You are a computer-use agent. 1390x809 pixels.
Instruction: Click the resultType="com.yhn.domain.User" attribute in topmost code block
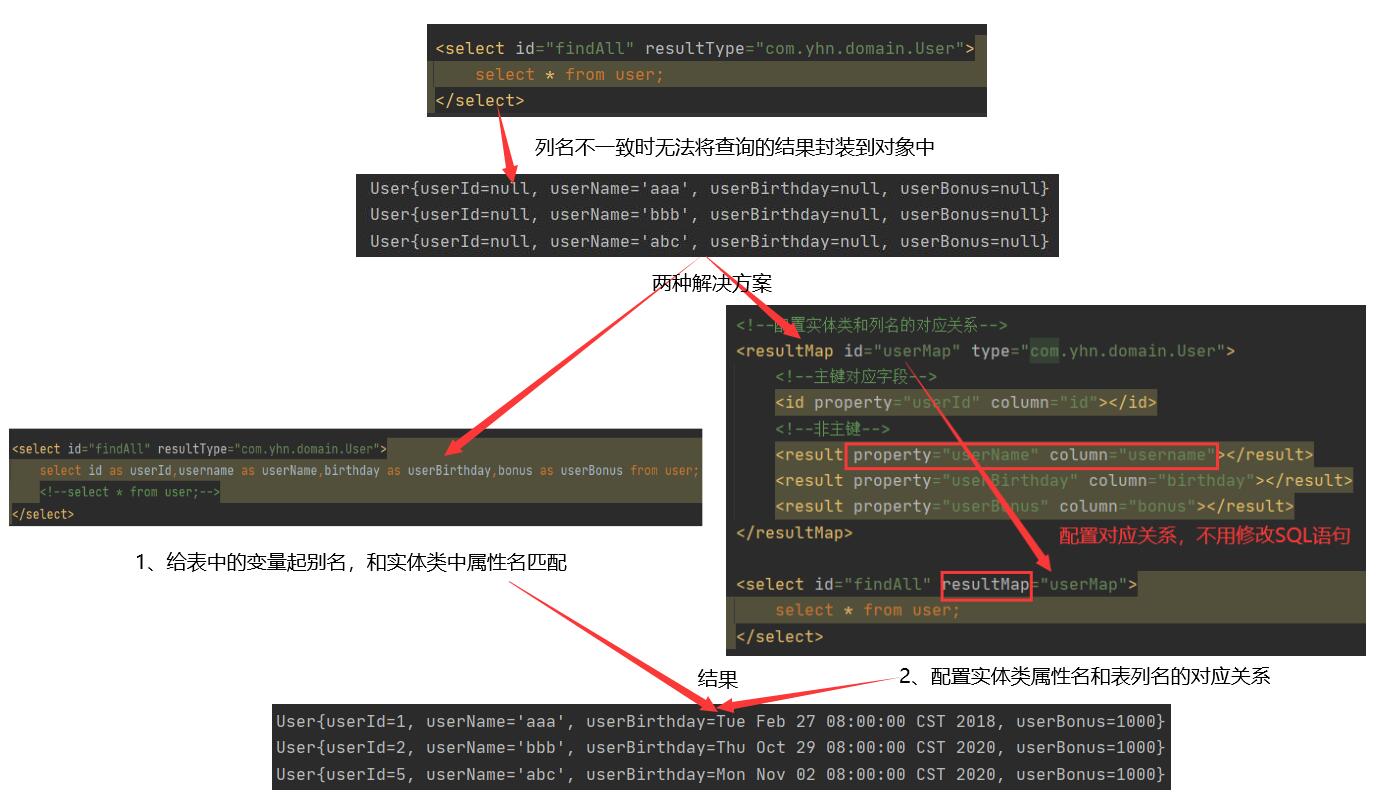click(804, 48)
